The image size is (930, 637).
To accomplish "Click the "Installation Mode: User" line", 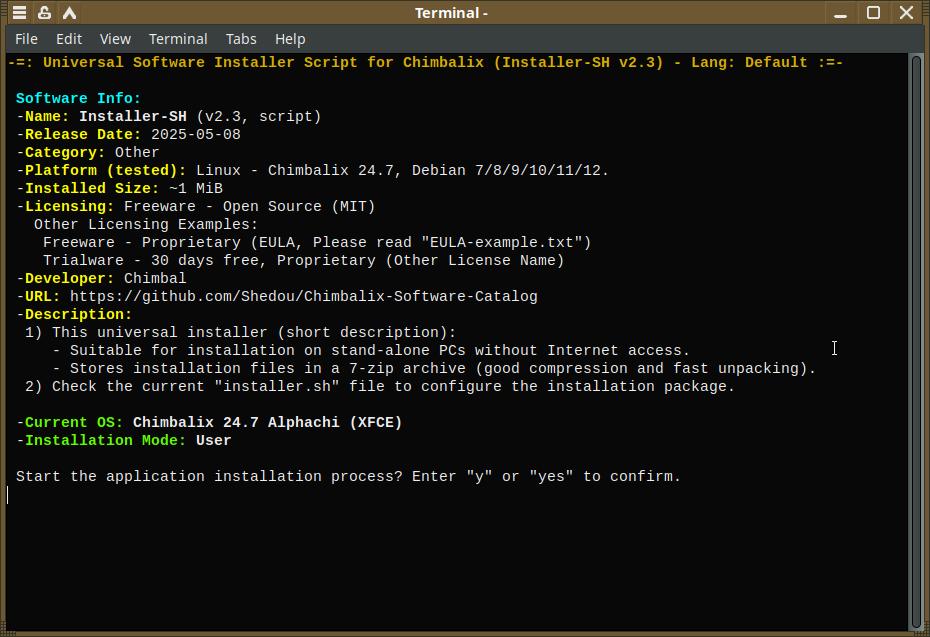I will coord(124,441).
